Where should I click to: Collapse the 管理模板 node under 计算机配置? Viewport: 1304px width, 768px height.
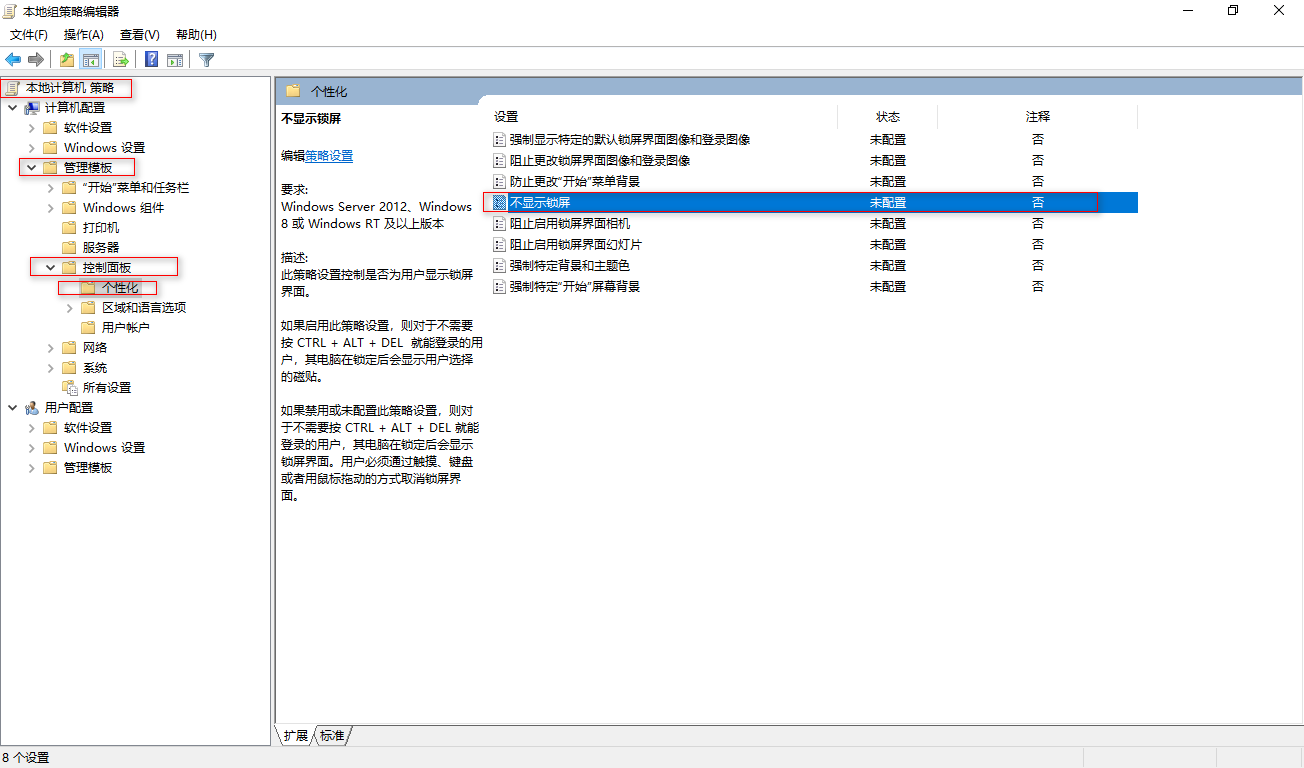(x=31, y=168)
